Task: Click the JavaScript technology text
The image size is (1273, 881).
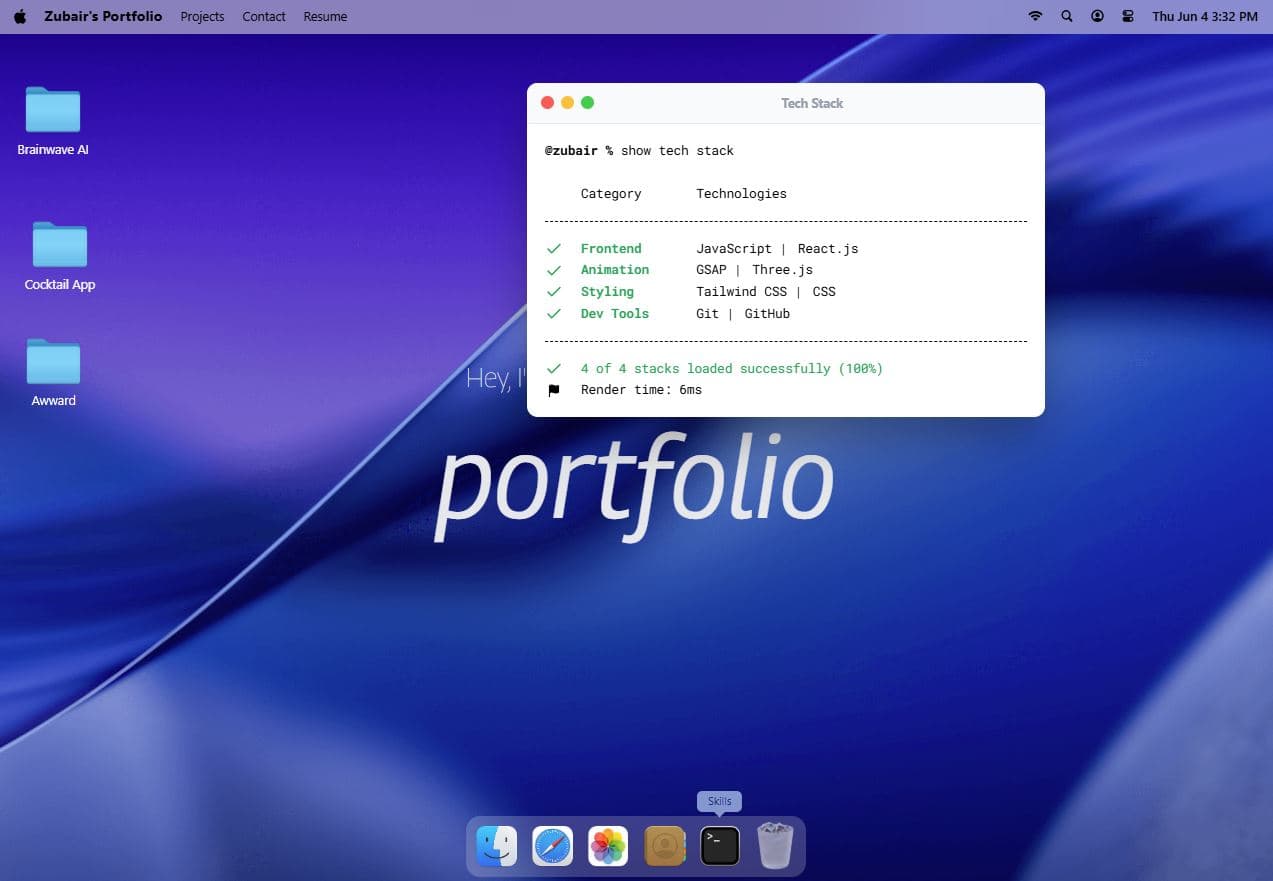Action: (x=734, y=249)
